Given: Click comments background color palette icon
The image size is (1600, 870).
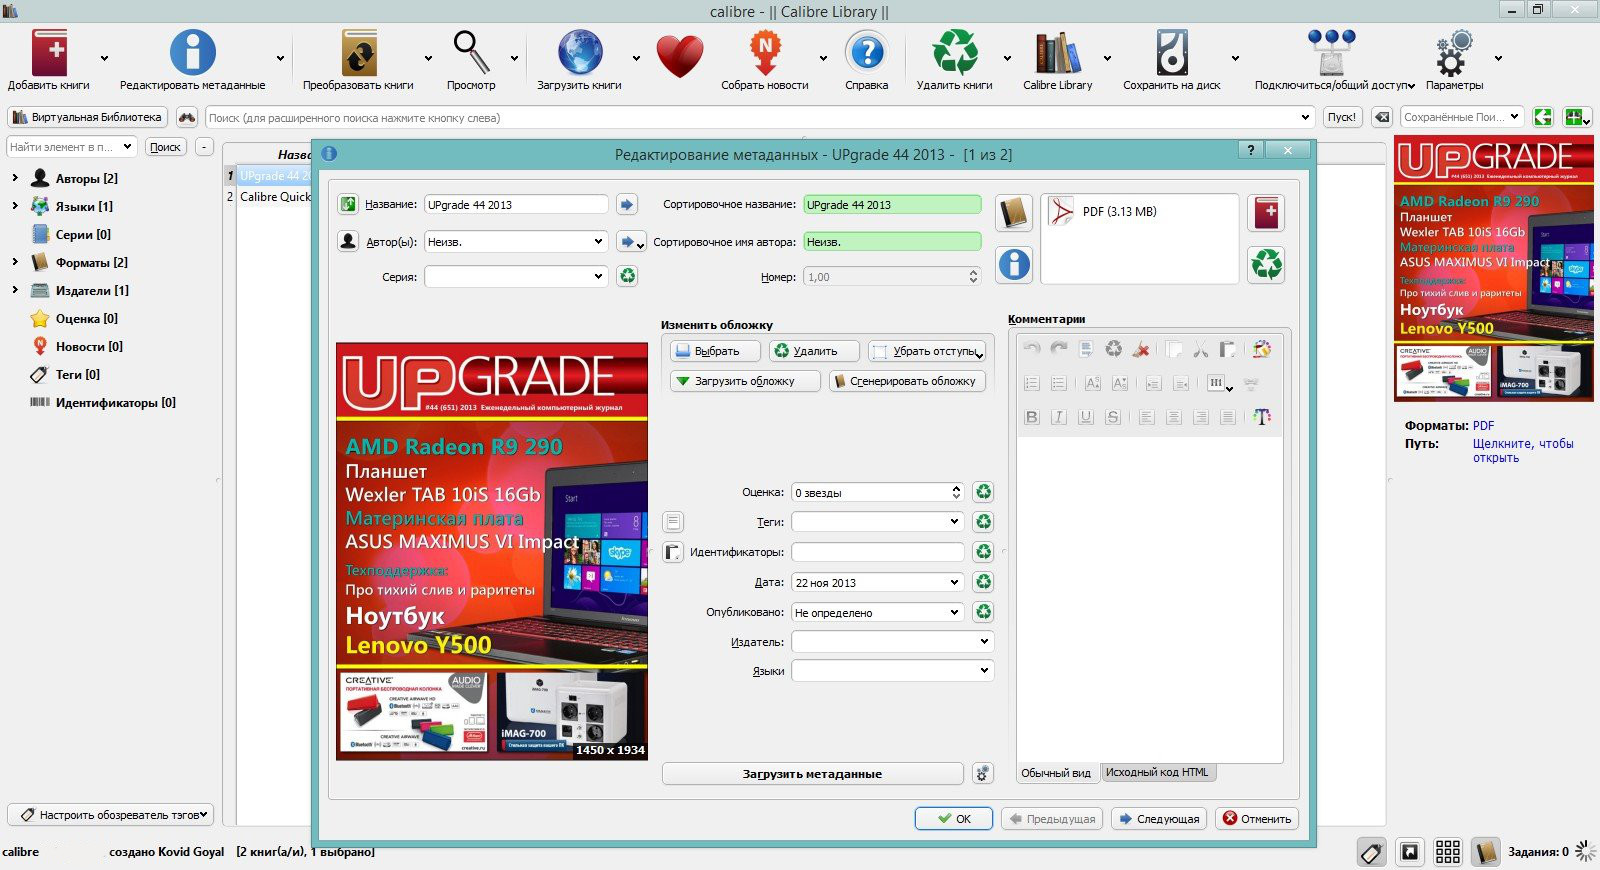Looking at the screenshot, I should click(1262, 349).
